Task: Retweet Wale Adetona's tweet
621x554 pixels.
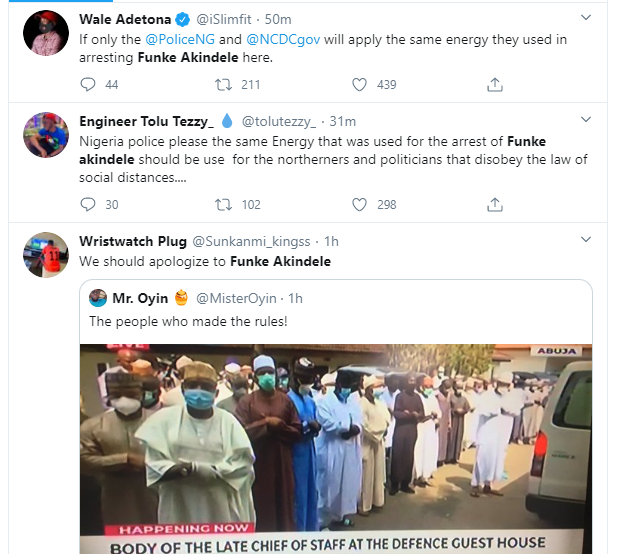Action: [225, 85]
